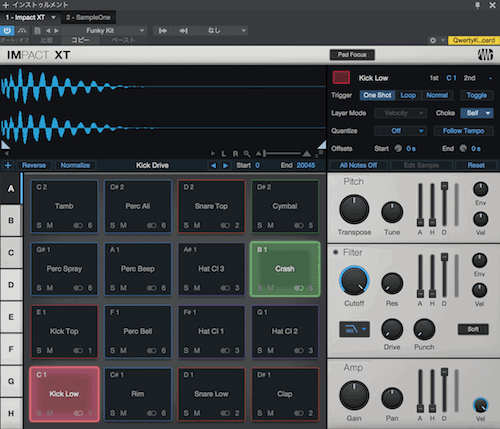Trigger the Snare Top pad

click(211, 206)
